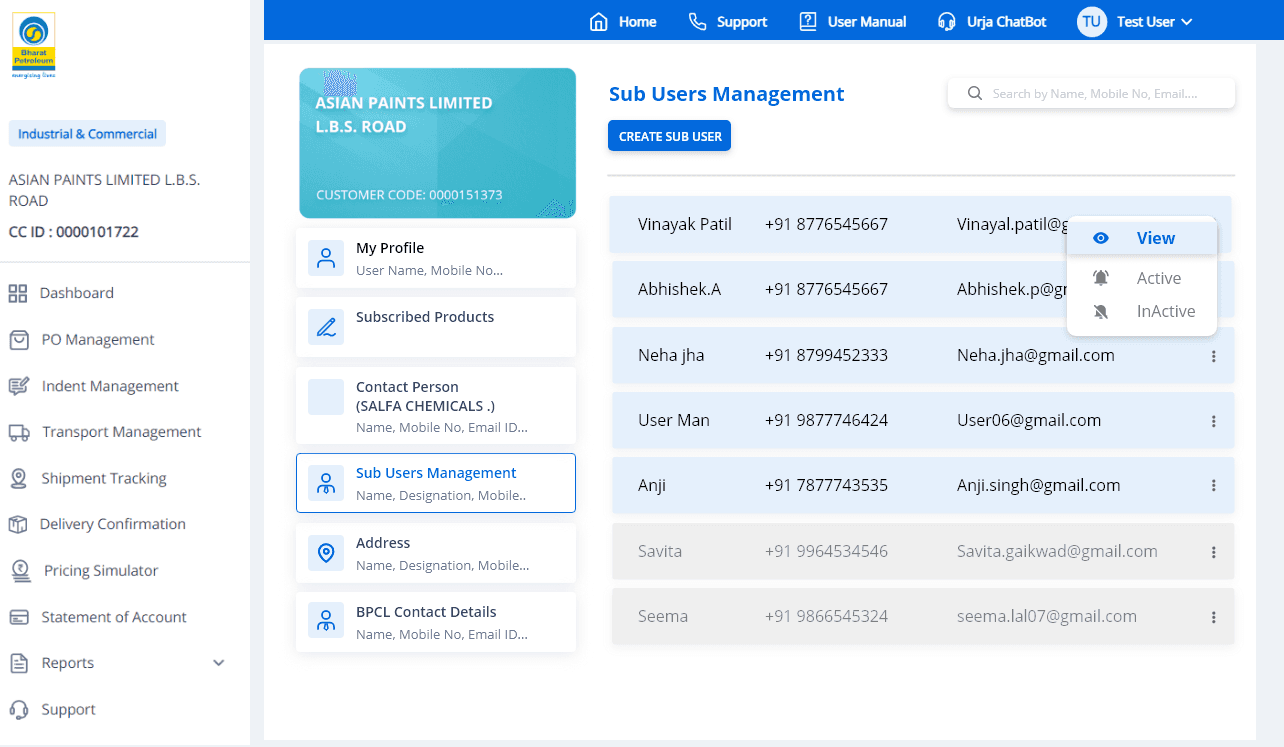Select View in the context menu
The image size is (1284, 747).
(x=1142, y=238)
